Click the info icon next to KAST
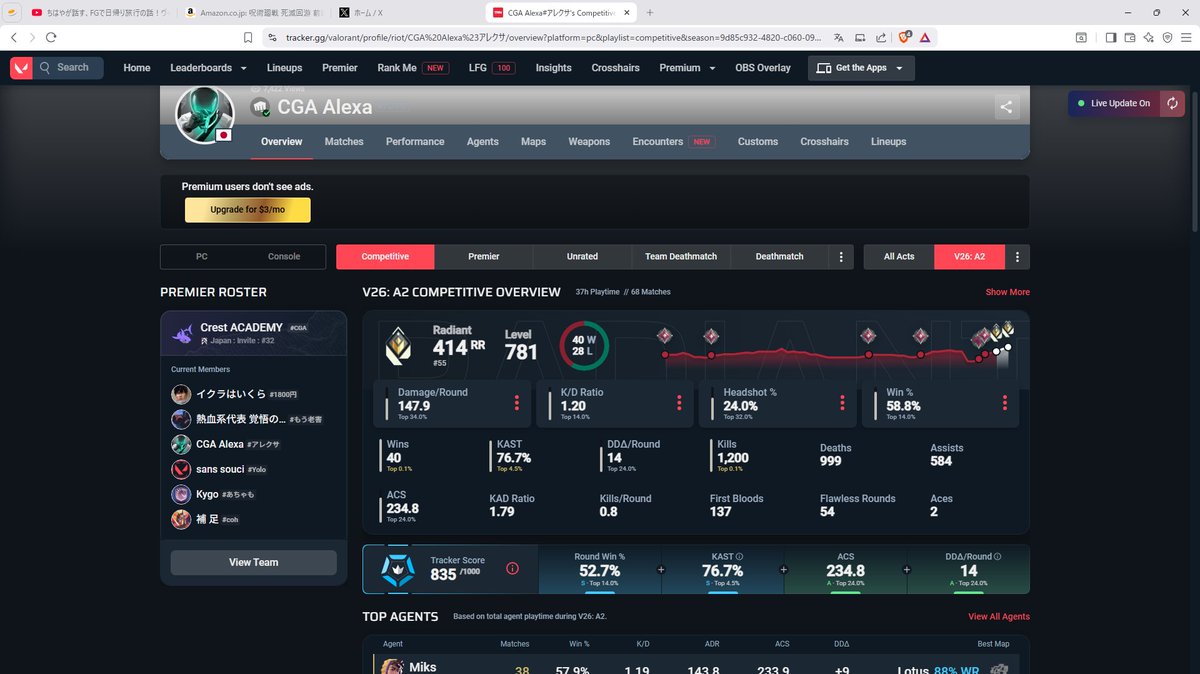Image resolution: width=1200 pixels, height=674 pixels. point(740,557)
